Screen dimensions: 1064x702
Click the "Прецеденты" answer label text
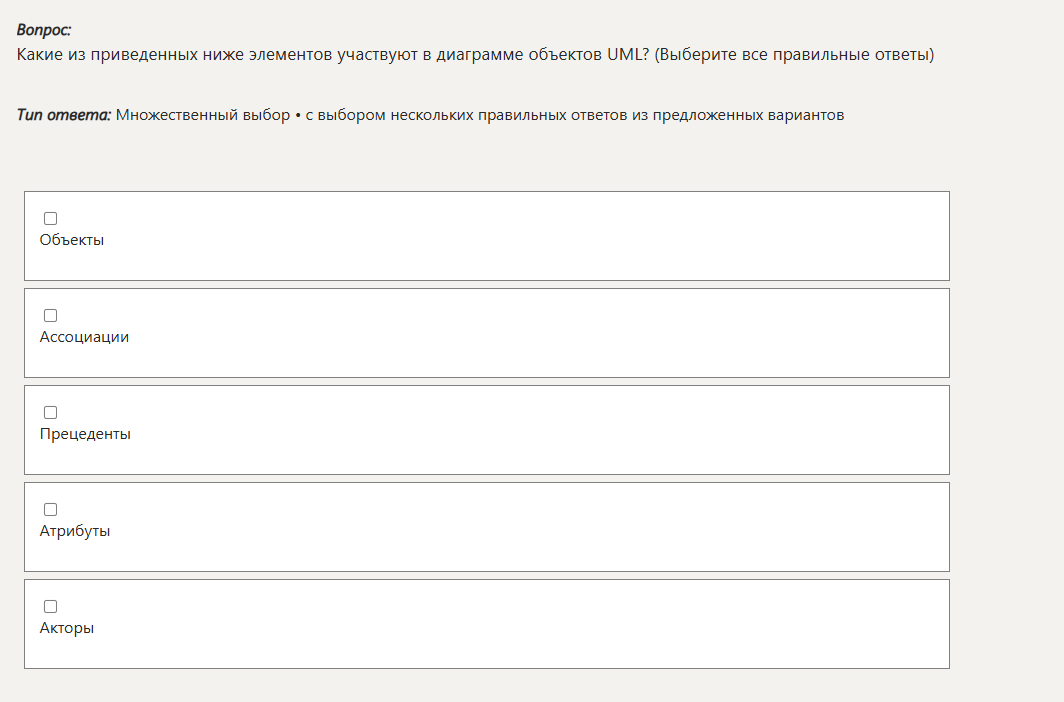(x=85, y=434)
